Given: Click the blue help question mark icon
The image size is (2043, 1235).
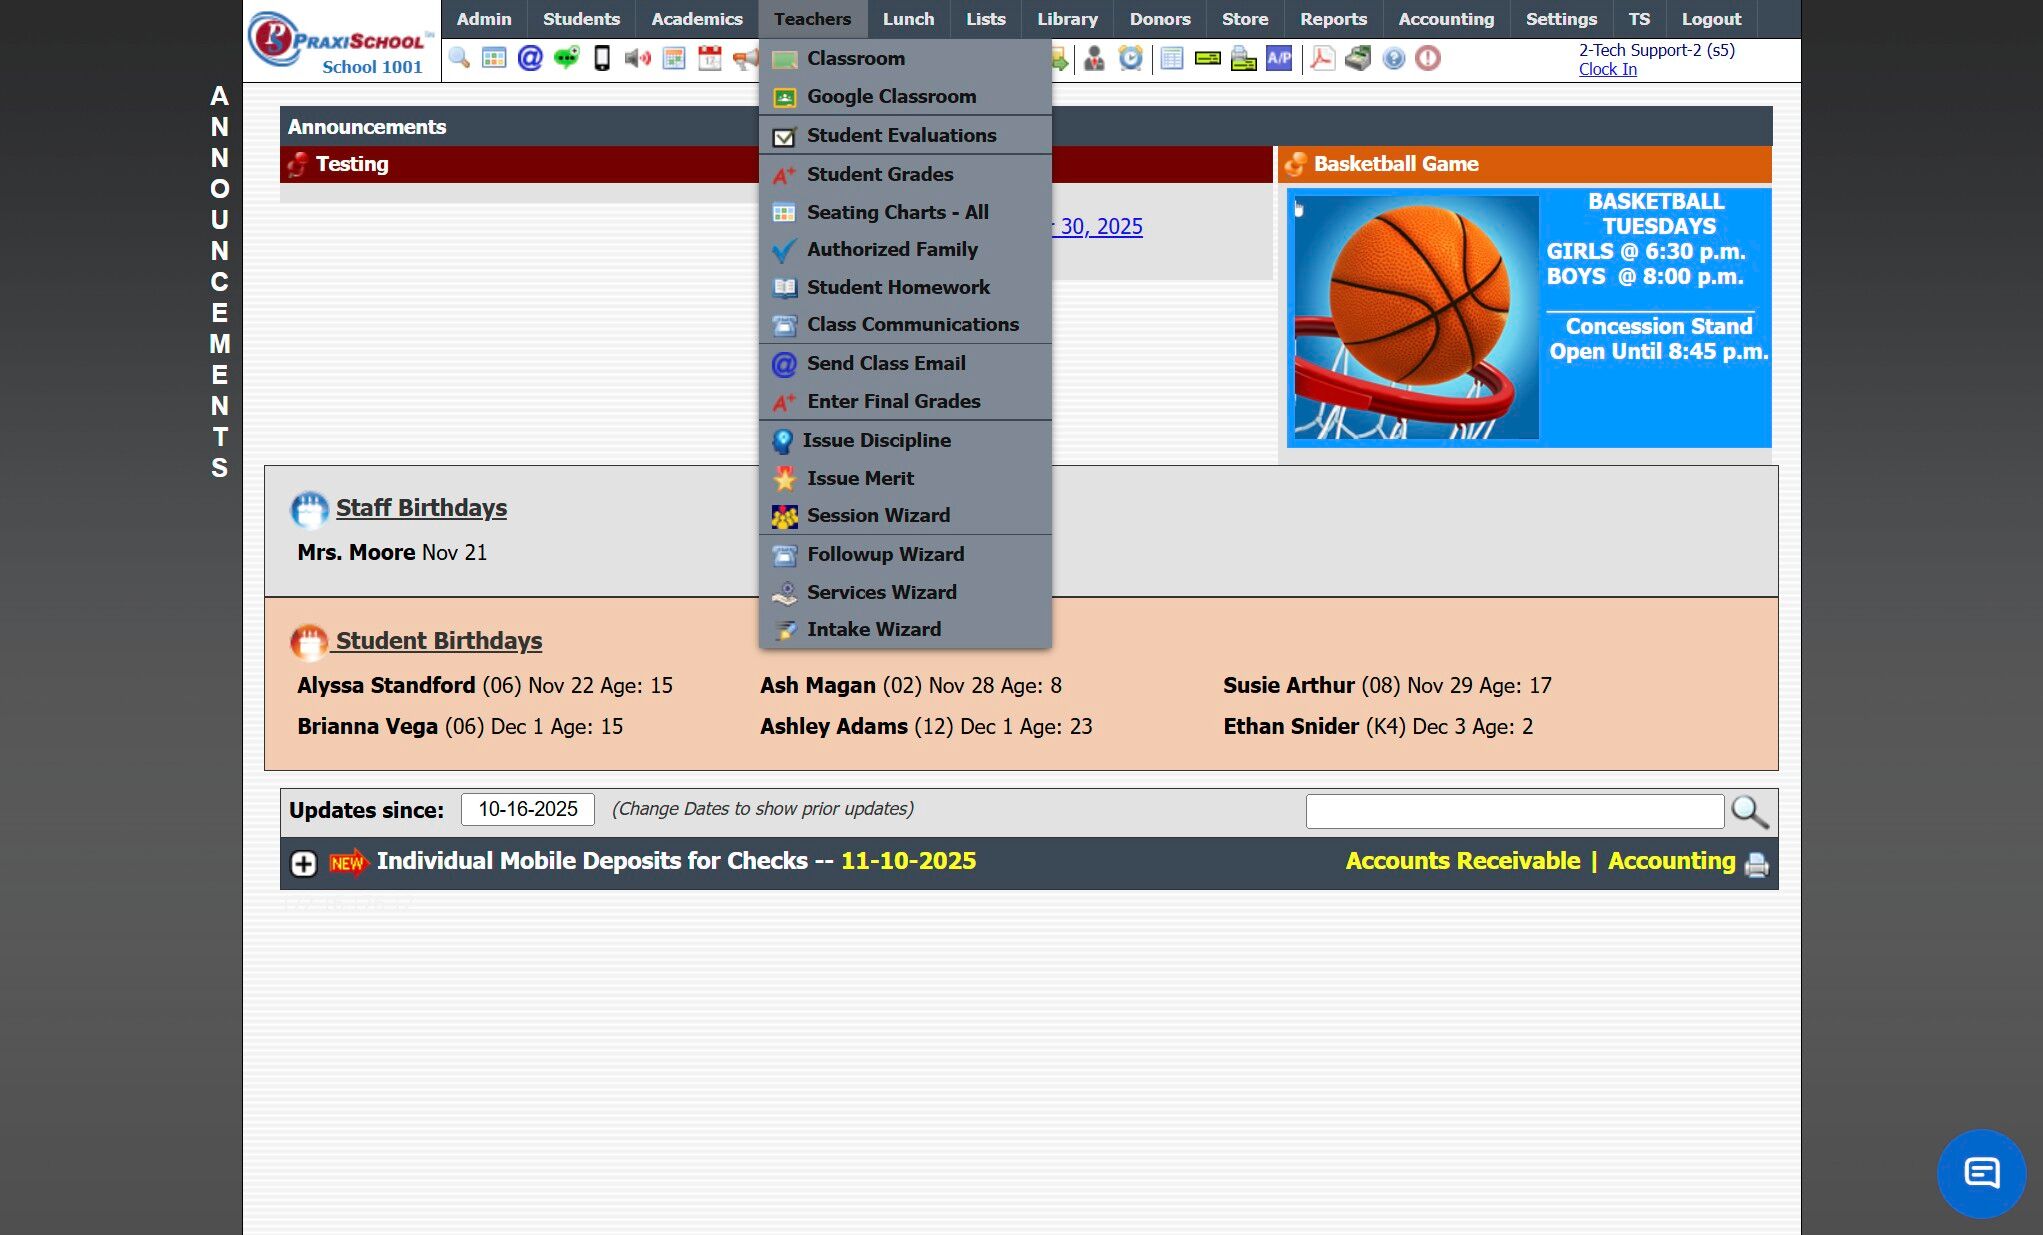Looking at the screenshot, I should point(1393,58).
